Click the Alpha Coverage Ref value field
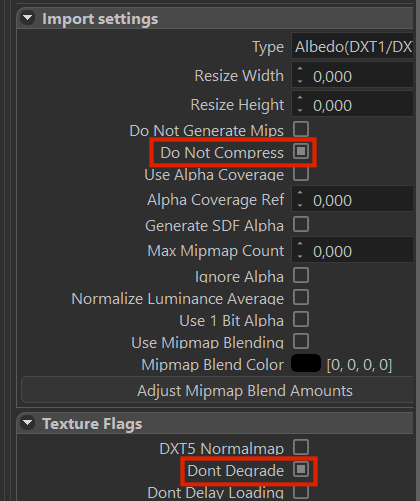This screenshot has width=420, height=501. coord(352,200)
